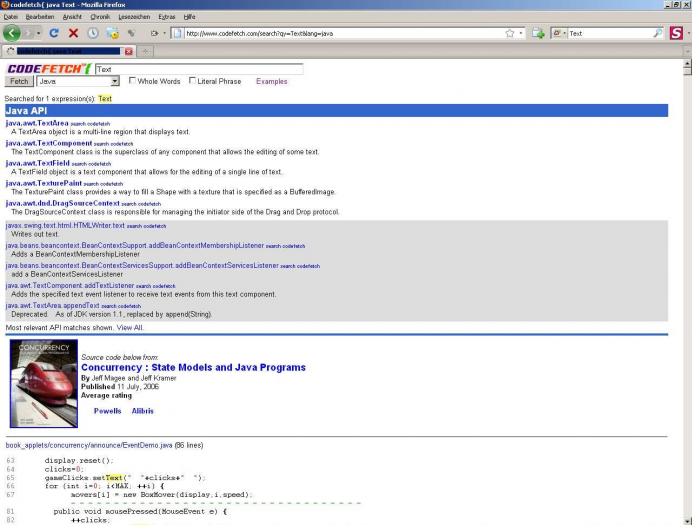Open the Bearbeiten menu

point(40,17)
